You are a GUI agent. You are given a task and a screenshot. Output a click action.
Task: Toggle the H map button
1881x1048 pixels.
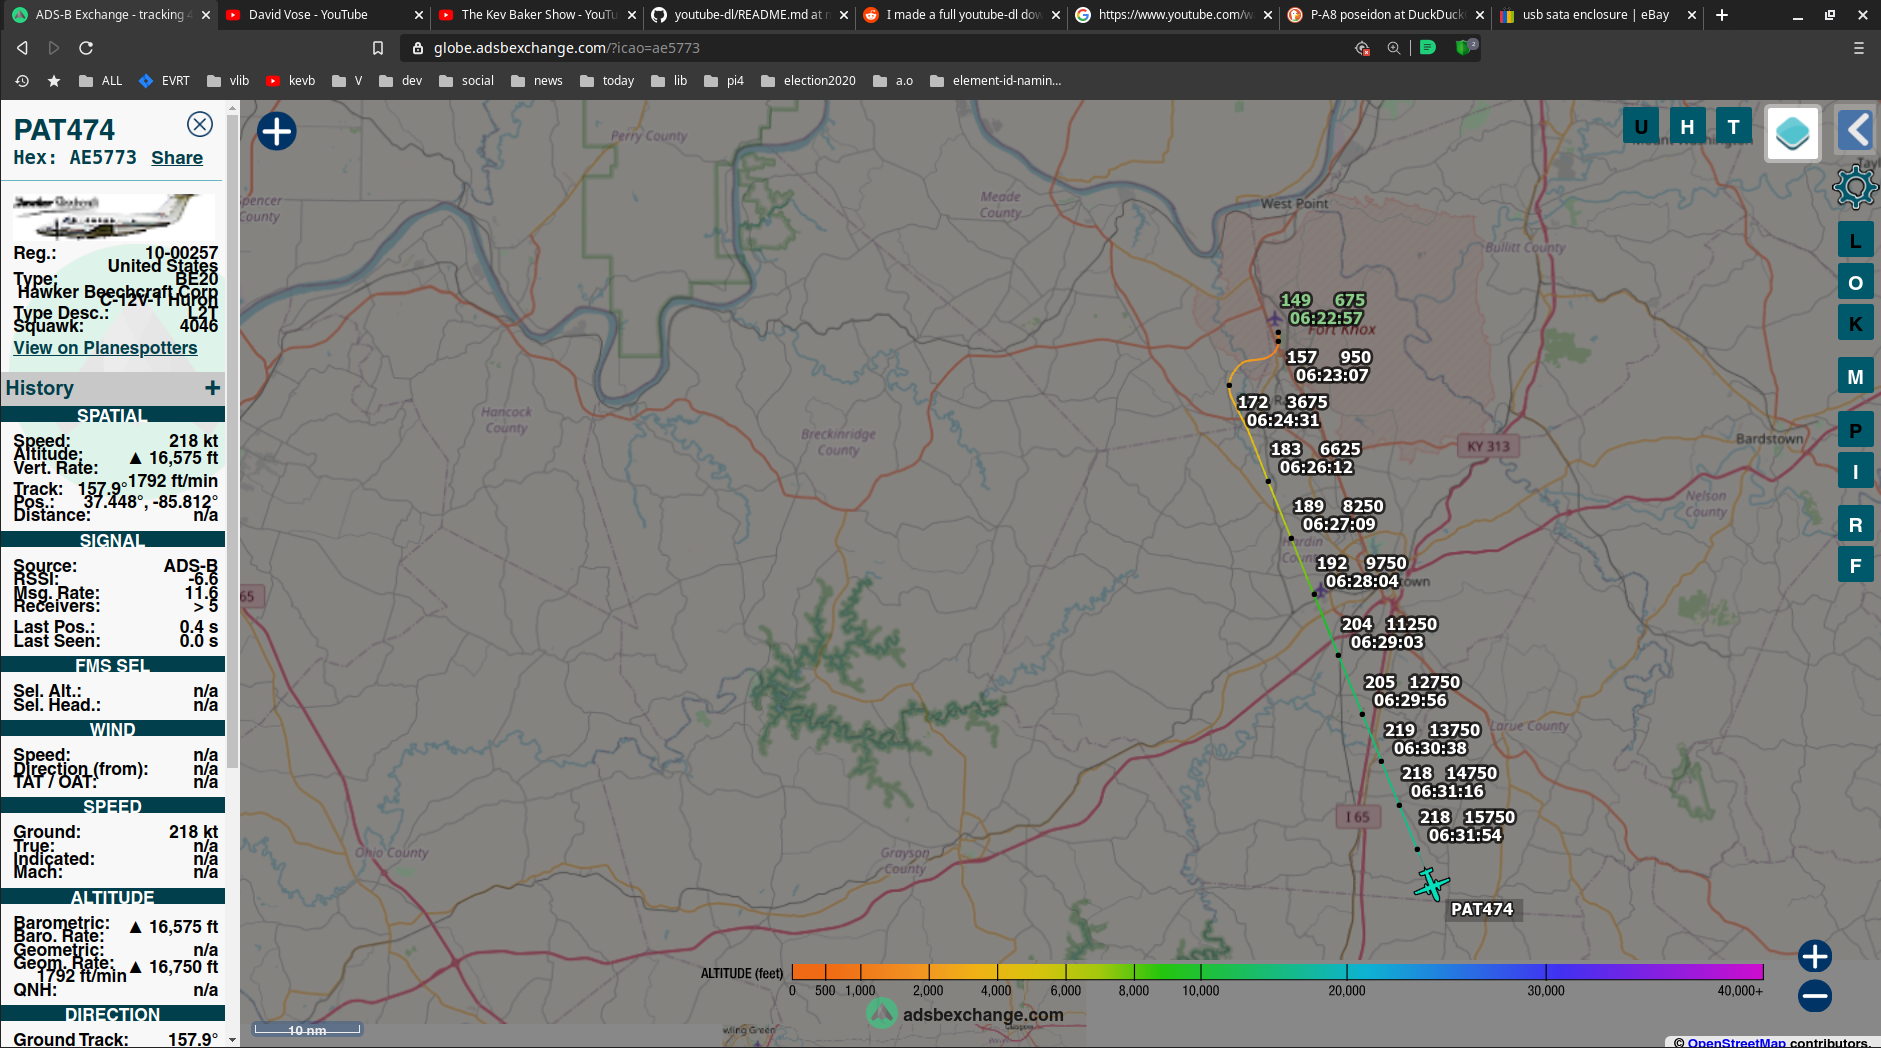click(x=1687, y=127)
